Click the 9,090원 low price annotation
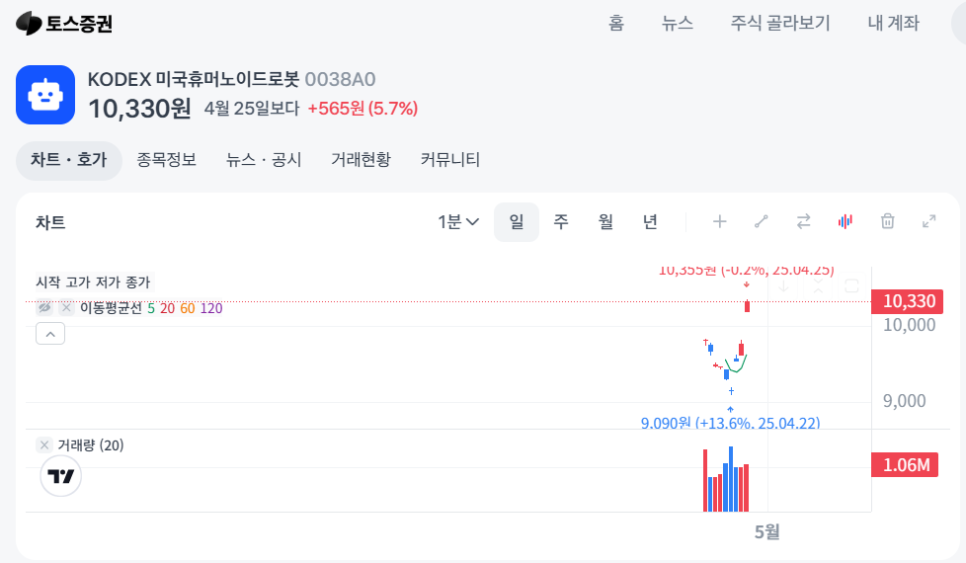The image size is (966, 563). [731, 423]
